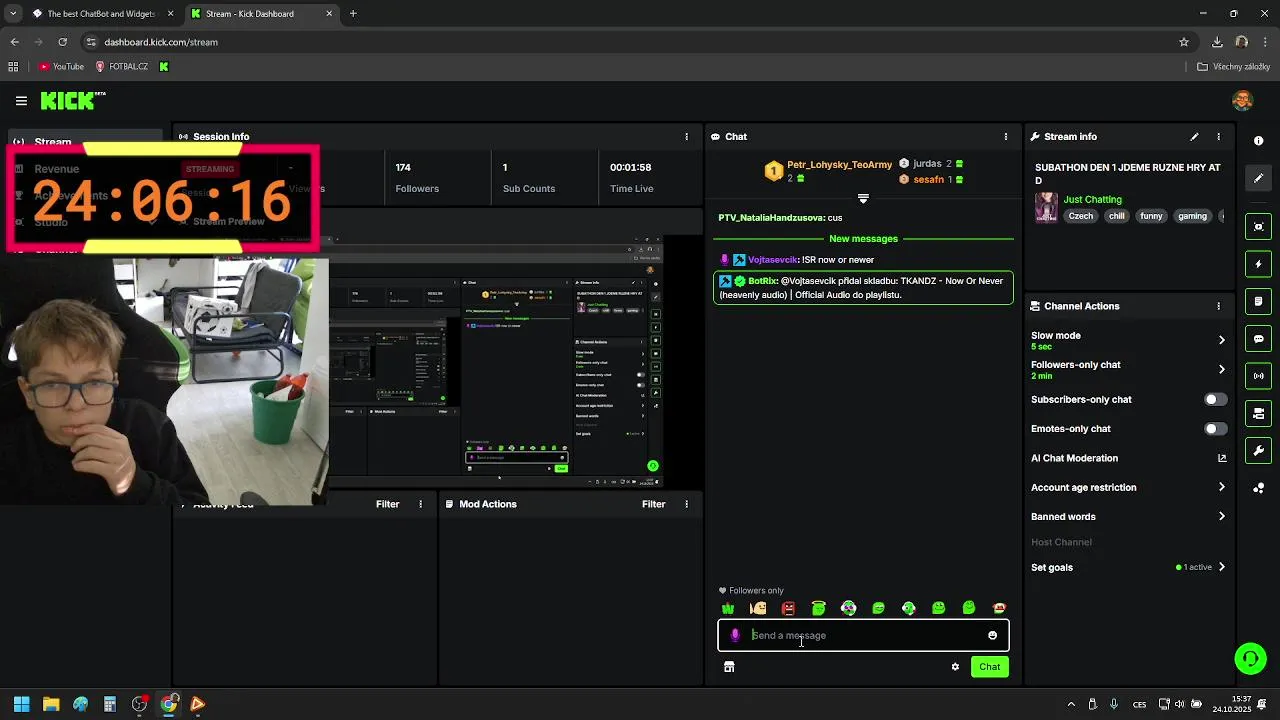Open the YouTube bookmark
Viewport: 1280px width, 720px height.
coord(61,67)
